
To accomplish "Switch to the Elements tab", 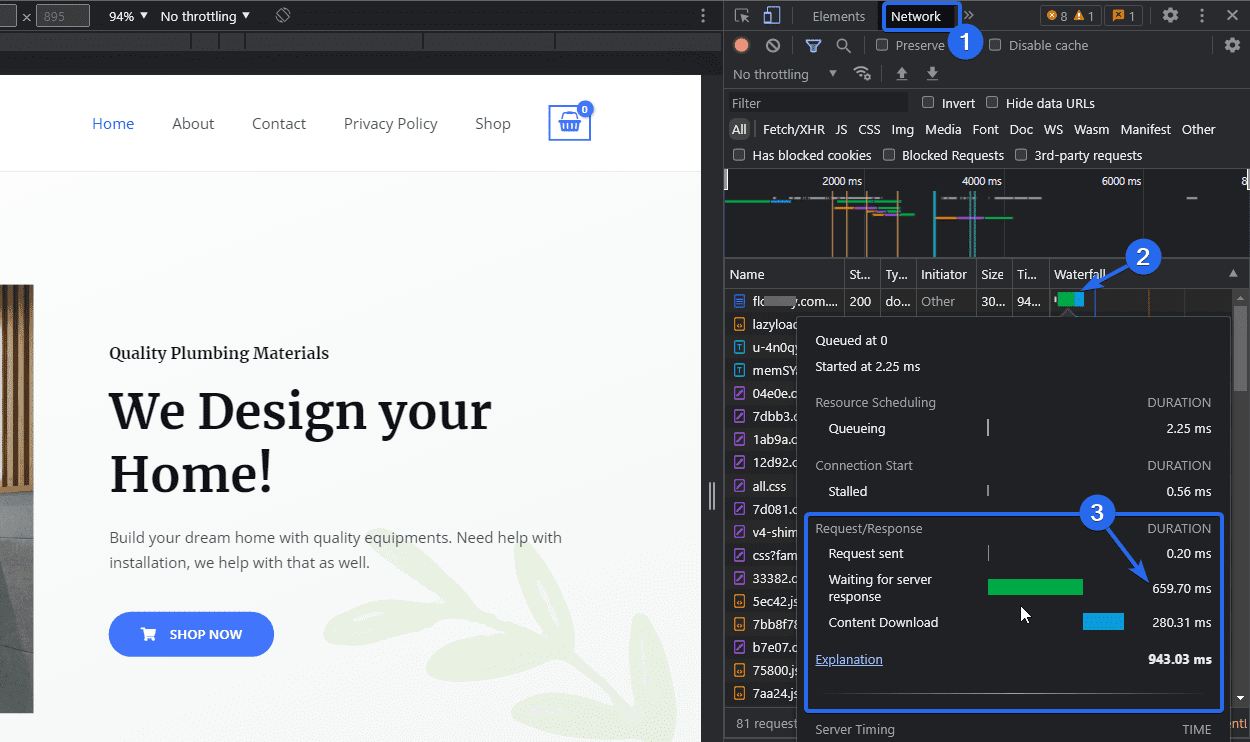I will coord(838,16).
